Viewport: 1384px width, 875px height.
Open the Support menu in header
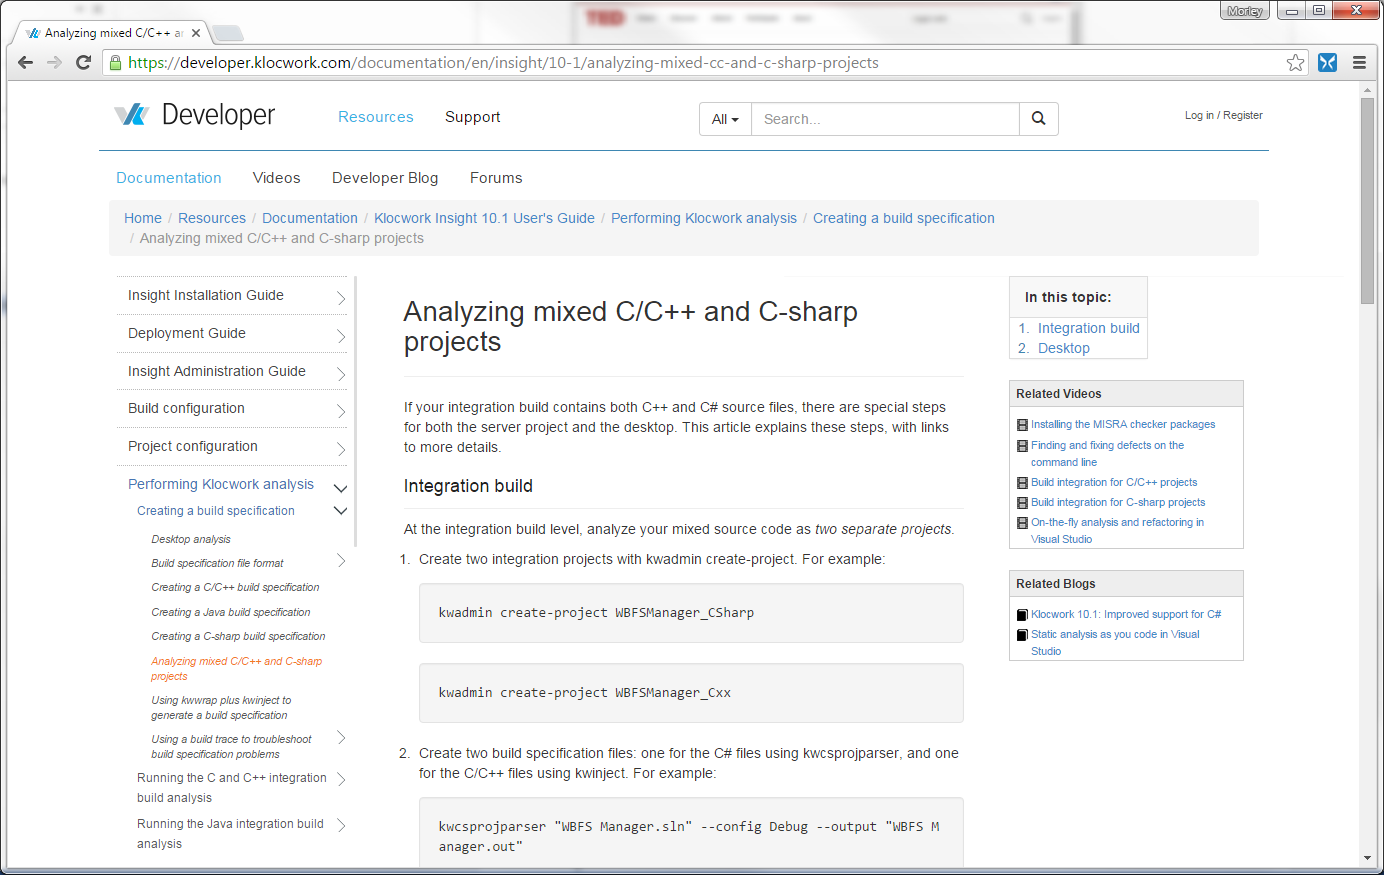click(x=473, y=117)
